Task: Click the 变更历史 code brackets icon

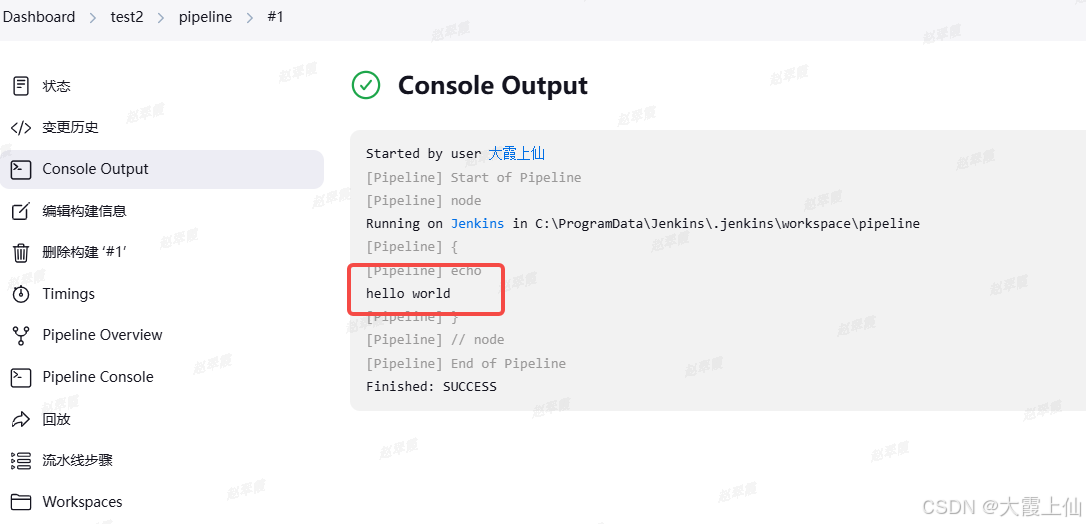Action: point(21,127)
